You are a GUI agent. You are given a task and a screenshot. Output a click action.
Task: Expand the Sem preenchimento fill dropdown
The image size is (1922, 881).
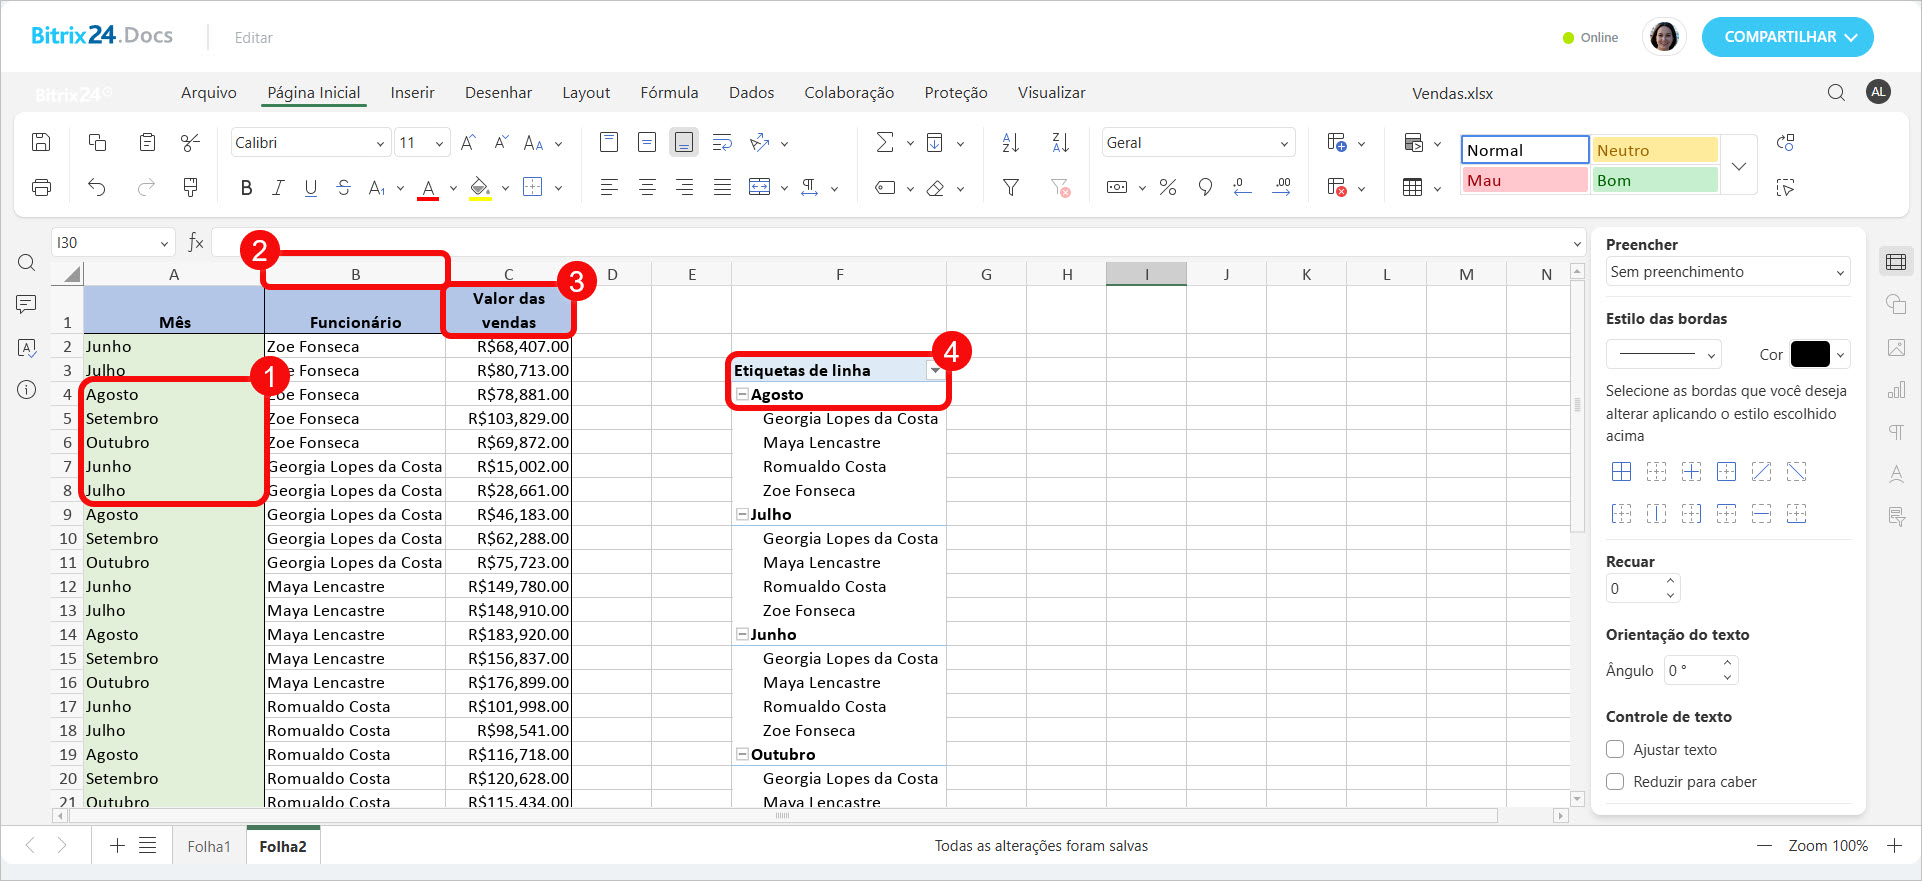click(1727, 272)
